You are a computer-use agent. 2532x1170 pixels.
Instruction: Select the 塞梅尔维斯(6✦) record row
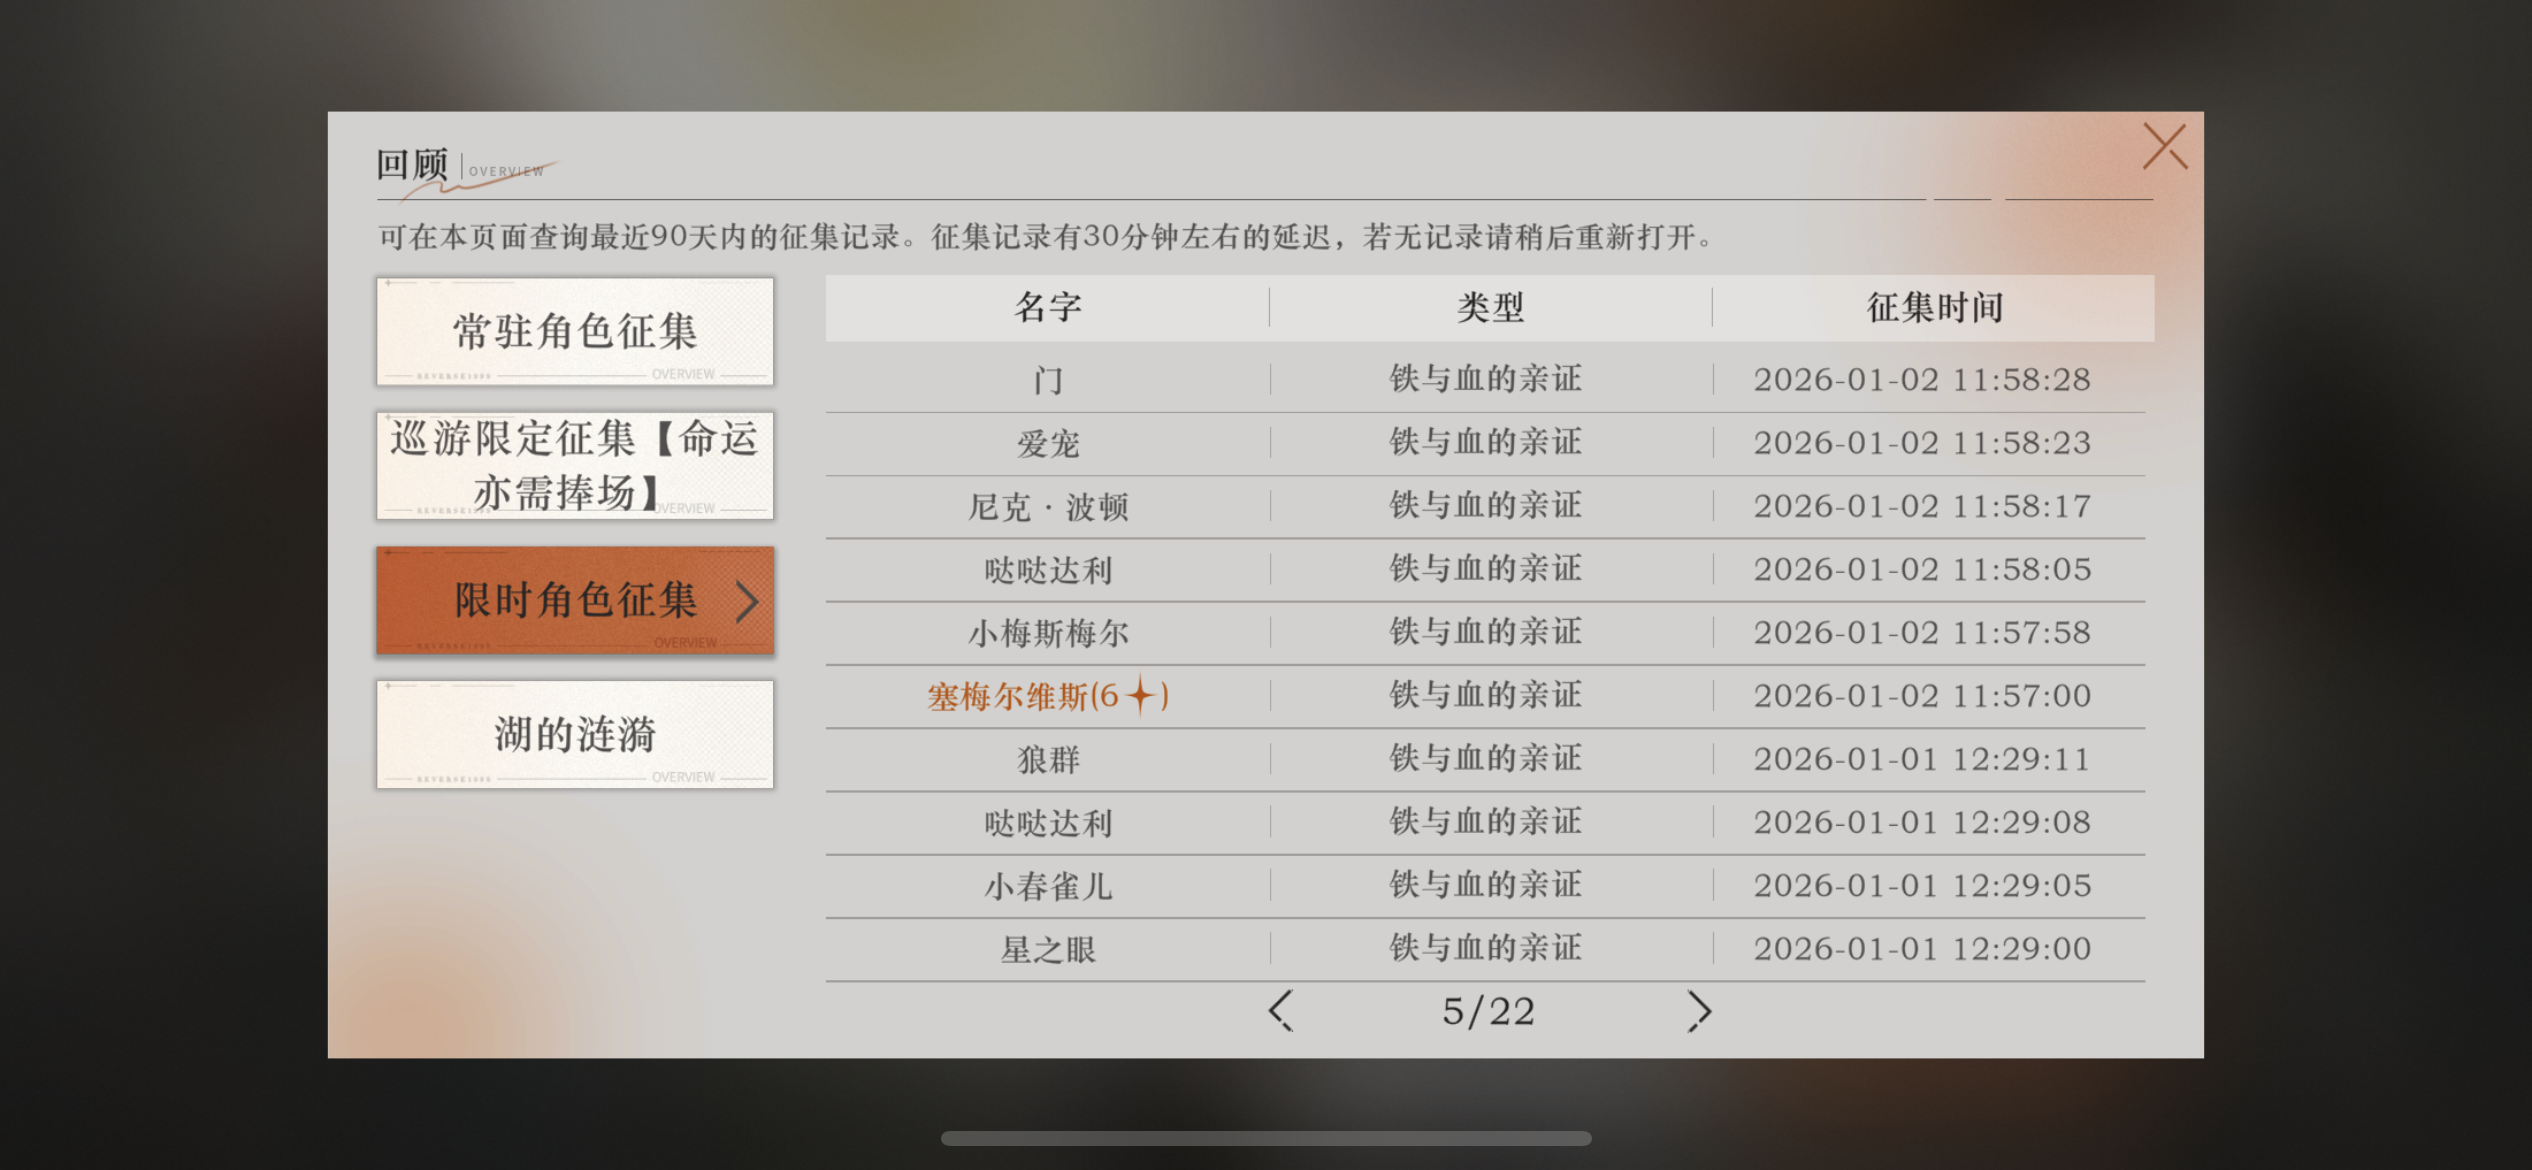pos(1047,696)
